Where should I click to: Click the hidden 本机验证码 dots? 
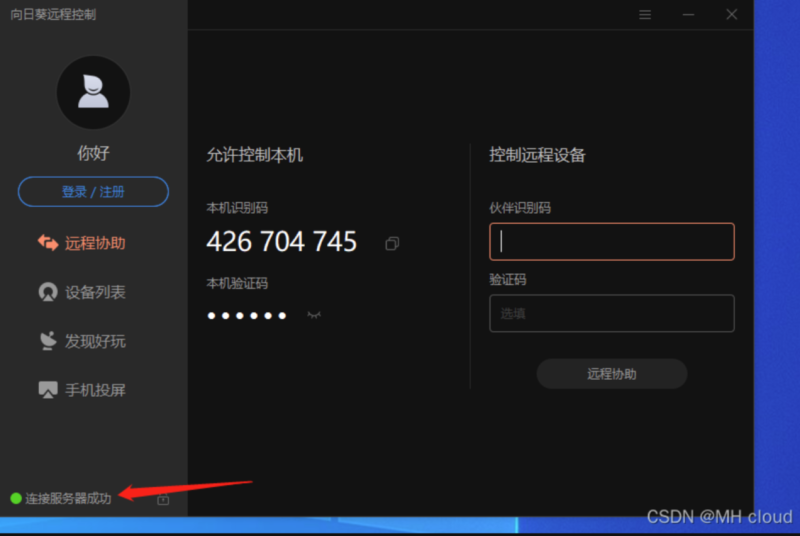click(247, 316)
